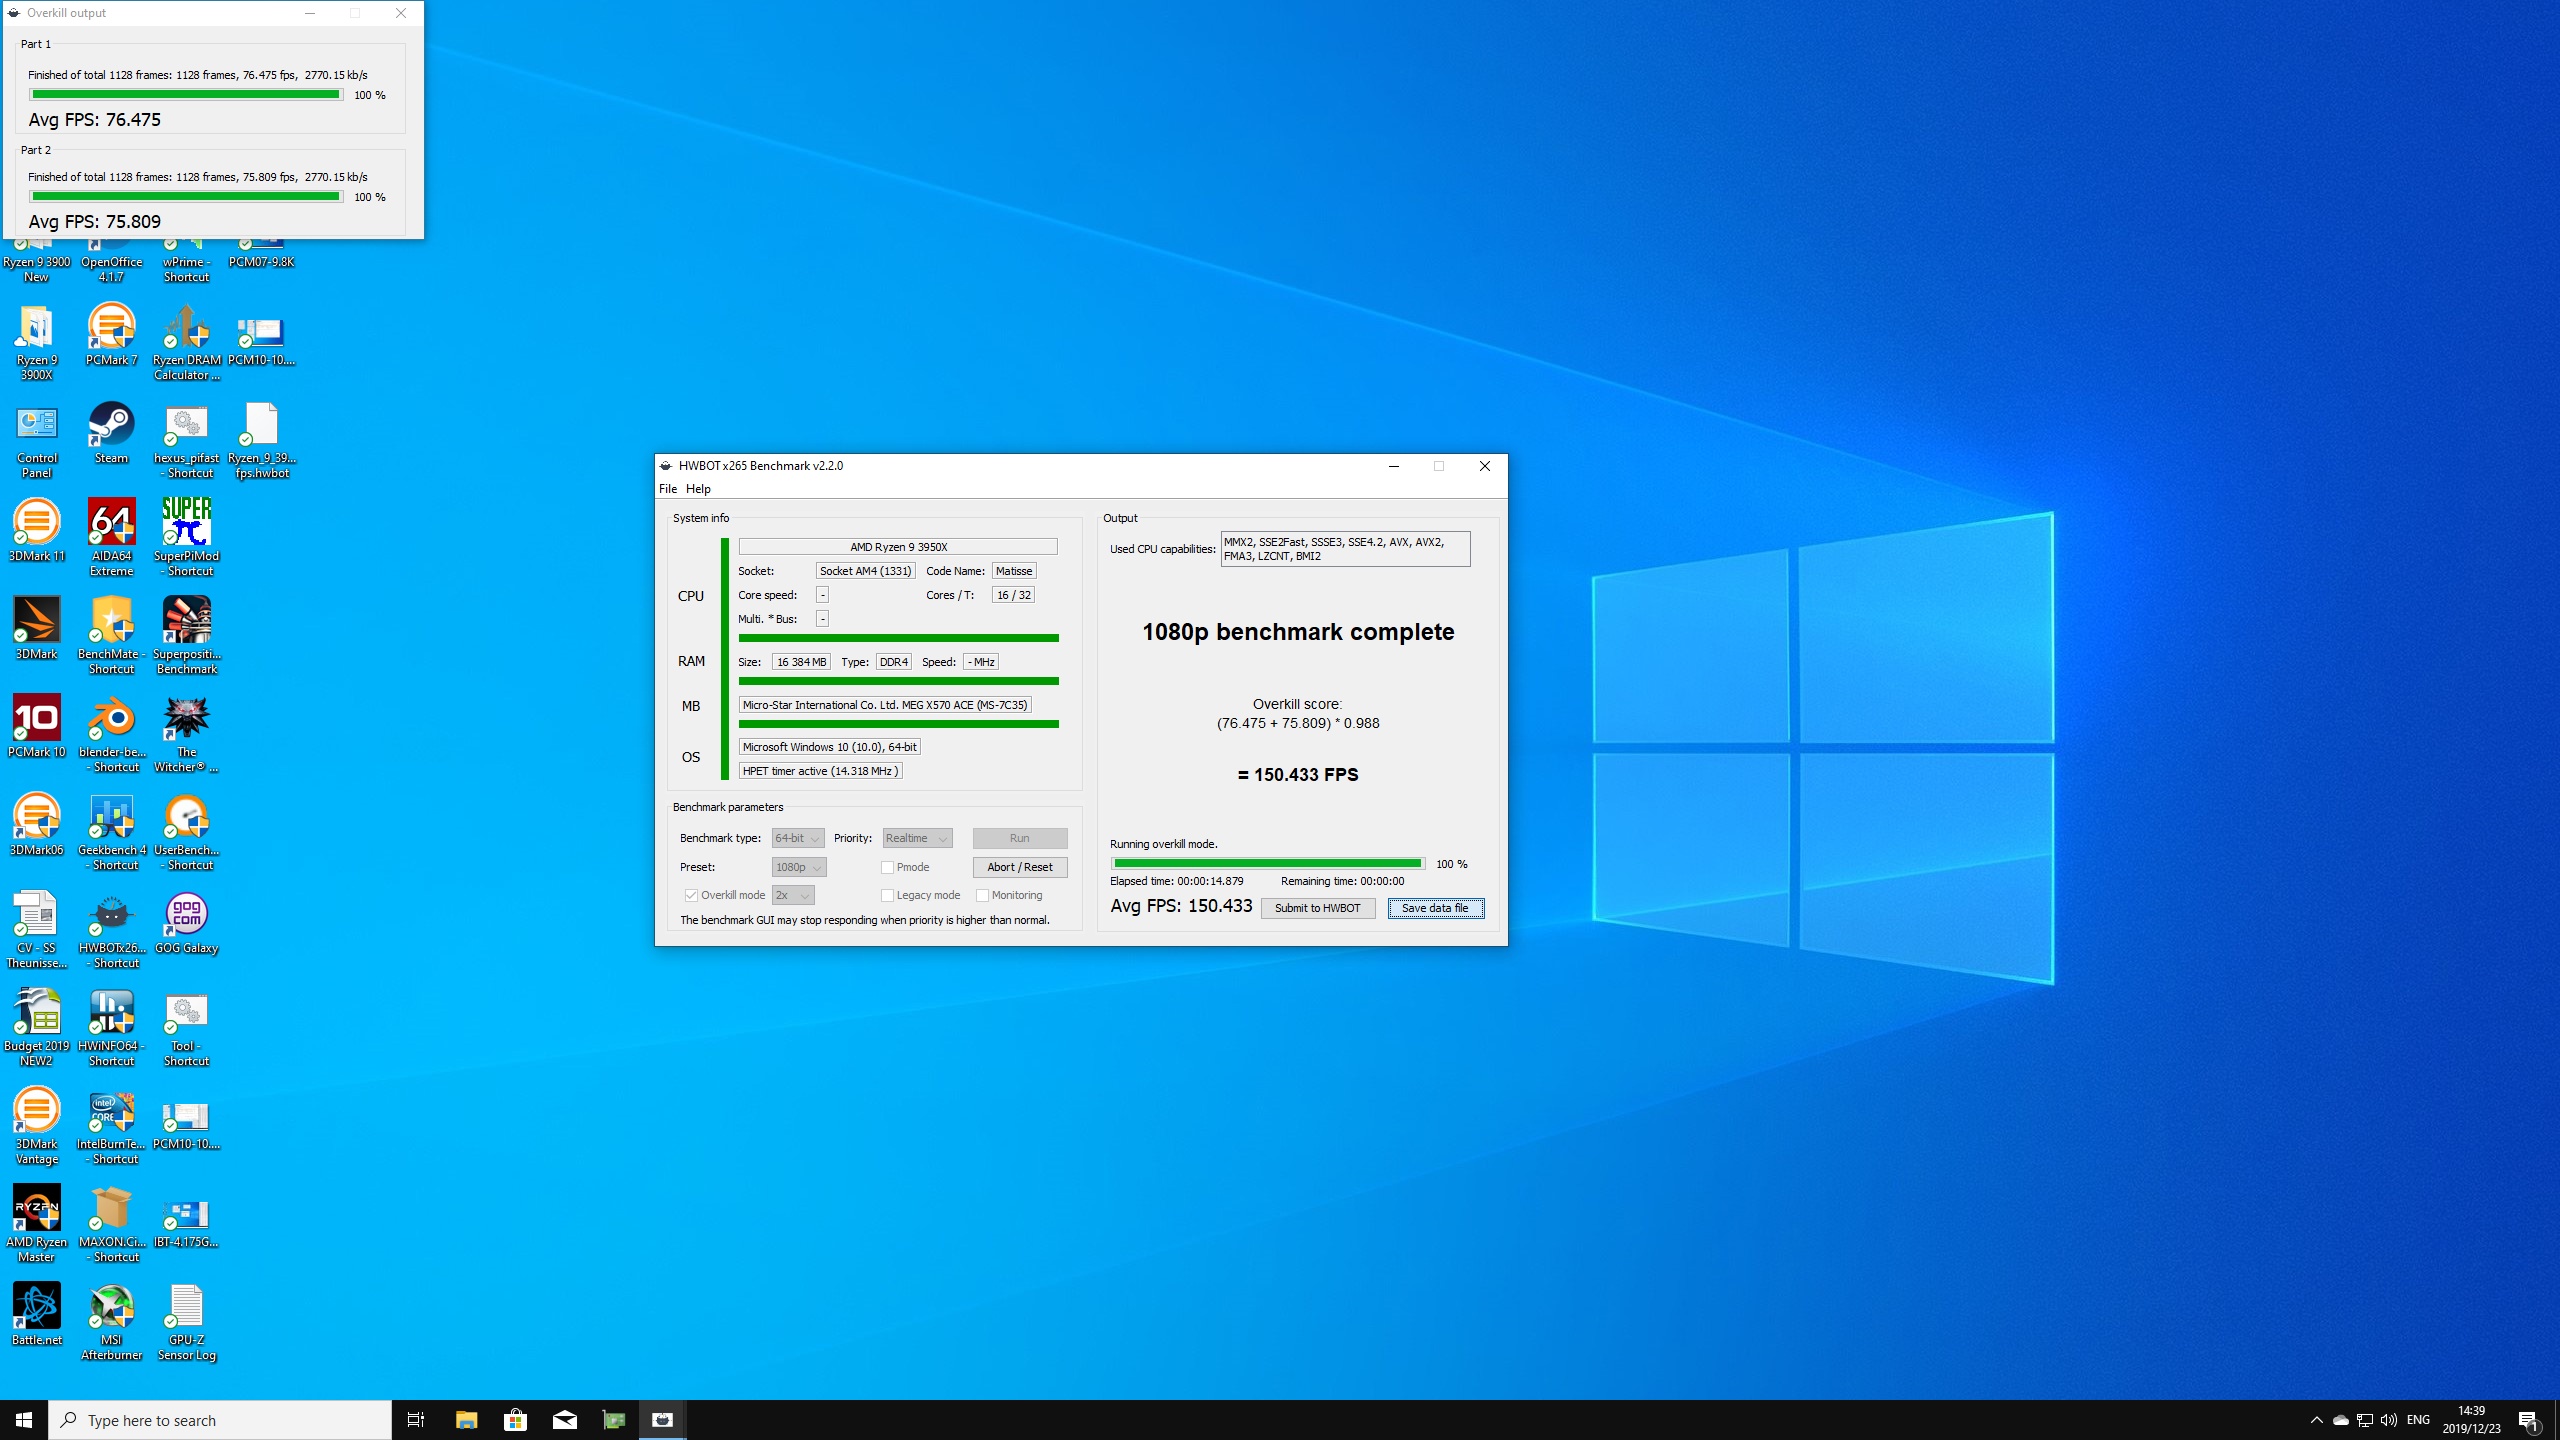Click the Running overkill mode progress bar
The width and height of the screenshot is (2560, 1440).
click(1267, 864)
